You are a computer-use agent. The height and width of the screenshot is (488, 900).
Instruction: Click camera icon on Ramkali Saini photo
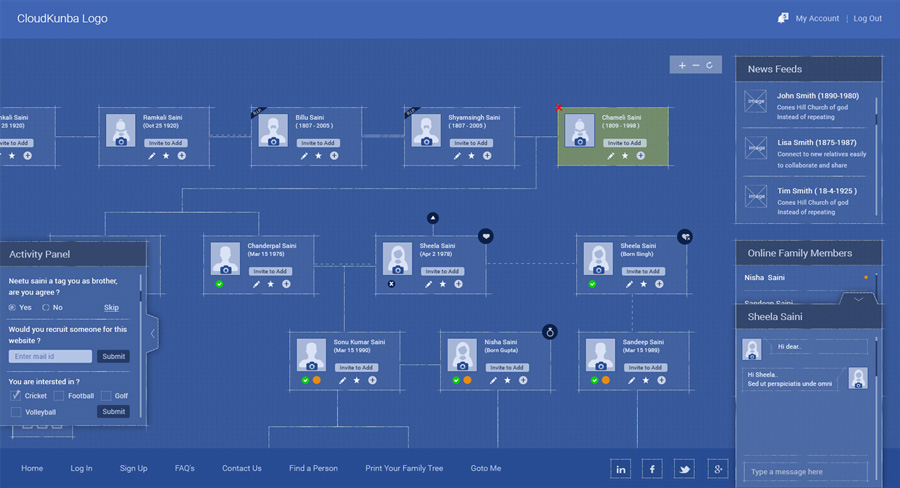point(121,142)
